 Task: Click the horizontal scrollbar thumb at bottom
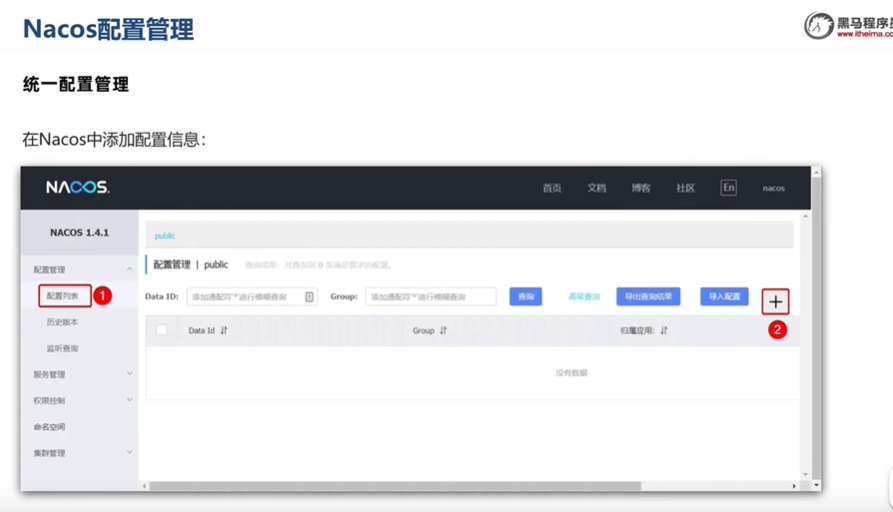click(x=395, y=486)
